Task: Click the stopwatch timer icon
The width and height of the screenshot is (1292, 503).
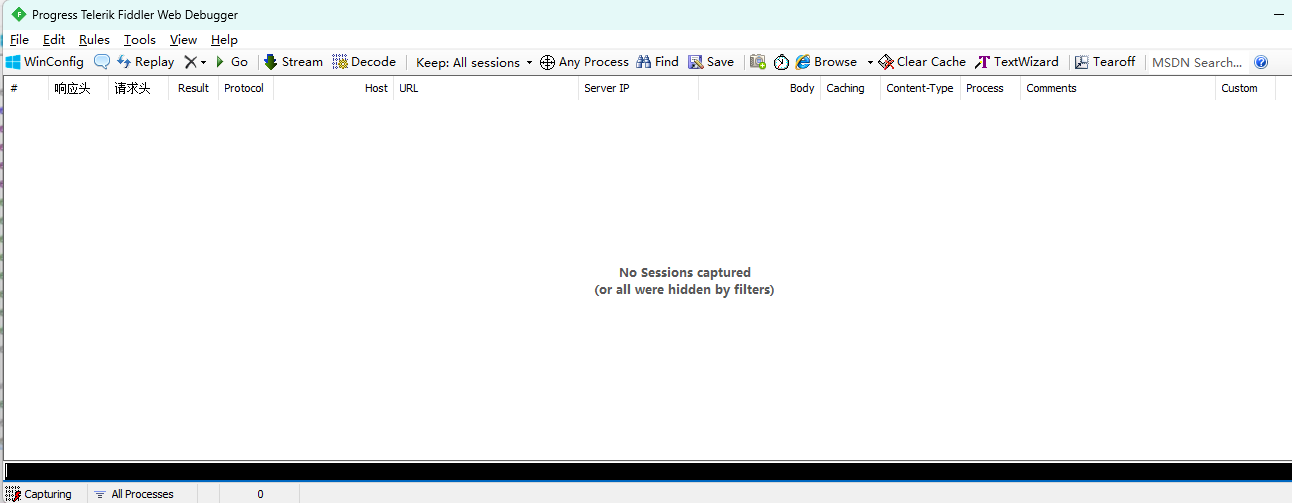Action: pyautogui.click(x=781, y=62)
